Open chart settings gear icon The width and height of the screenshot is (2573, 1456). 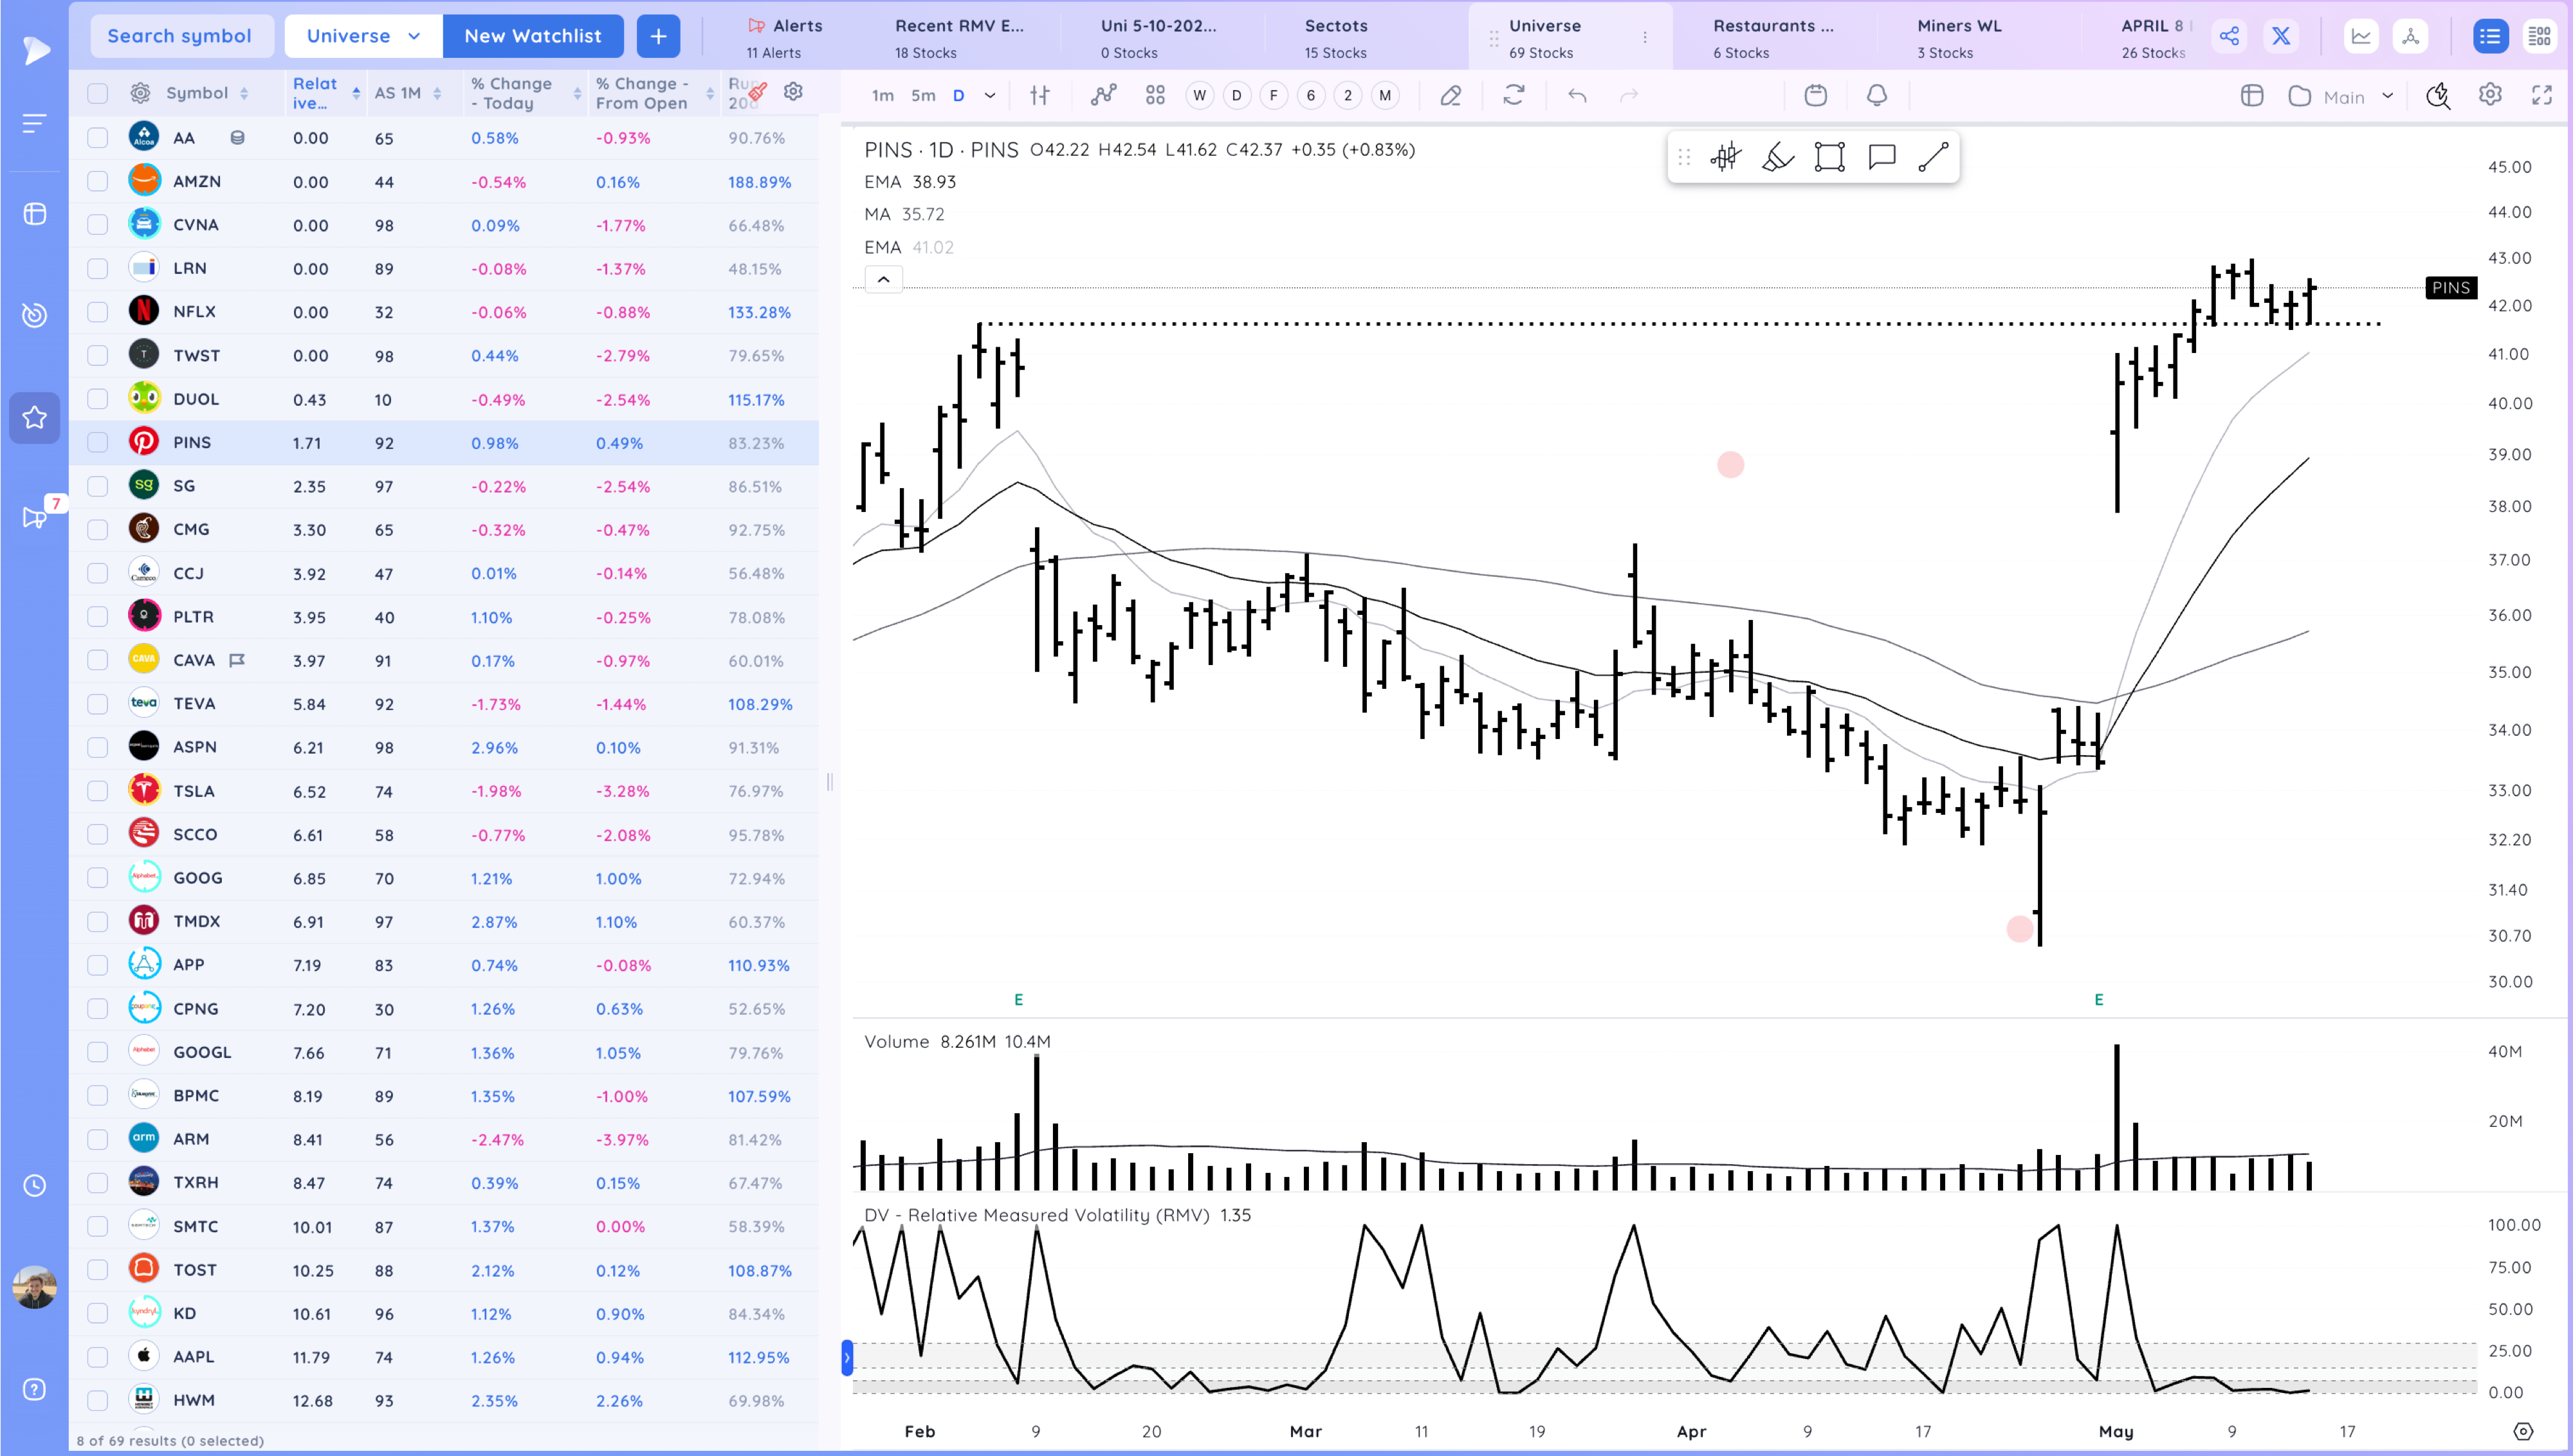click(2490, 95)
